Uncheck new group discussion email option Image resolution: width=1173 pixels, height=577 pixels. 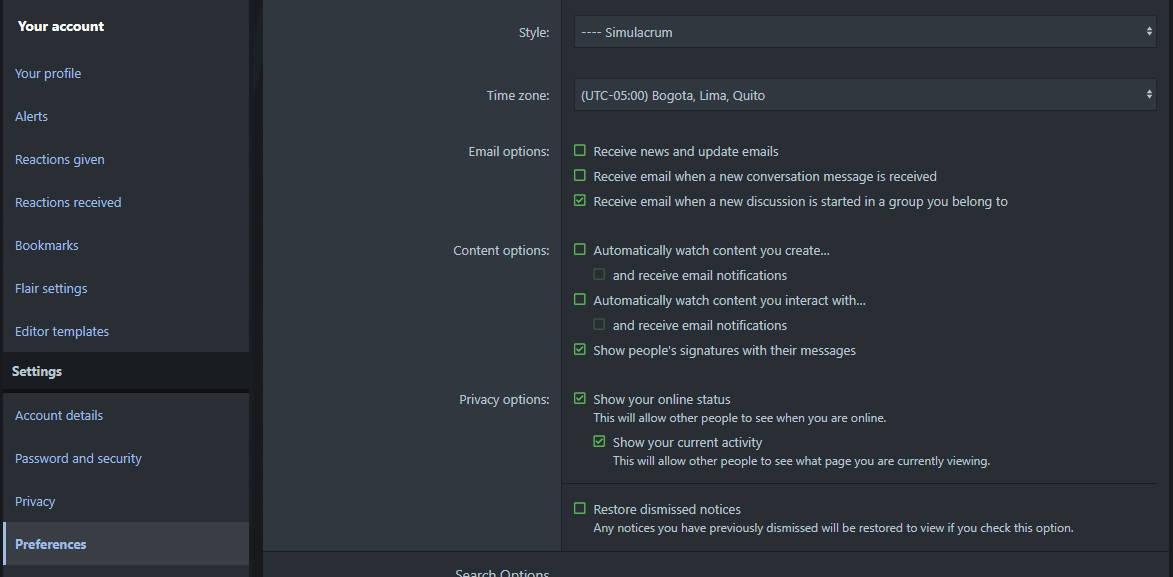580,201
